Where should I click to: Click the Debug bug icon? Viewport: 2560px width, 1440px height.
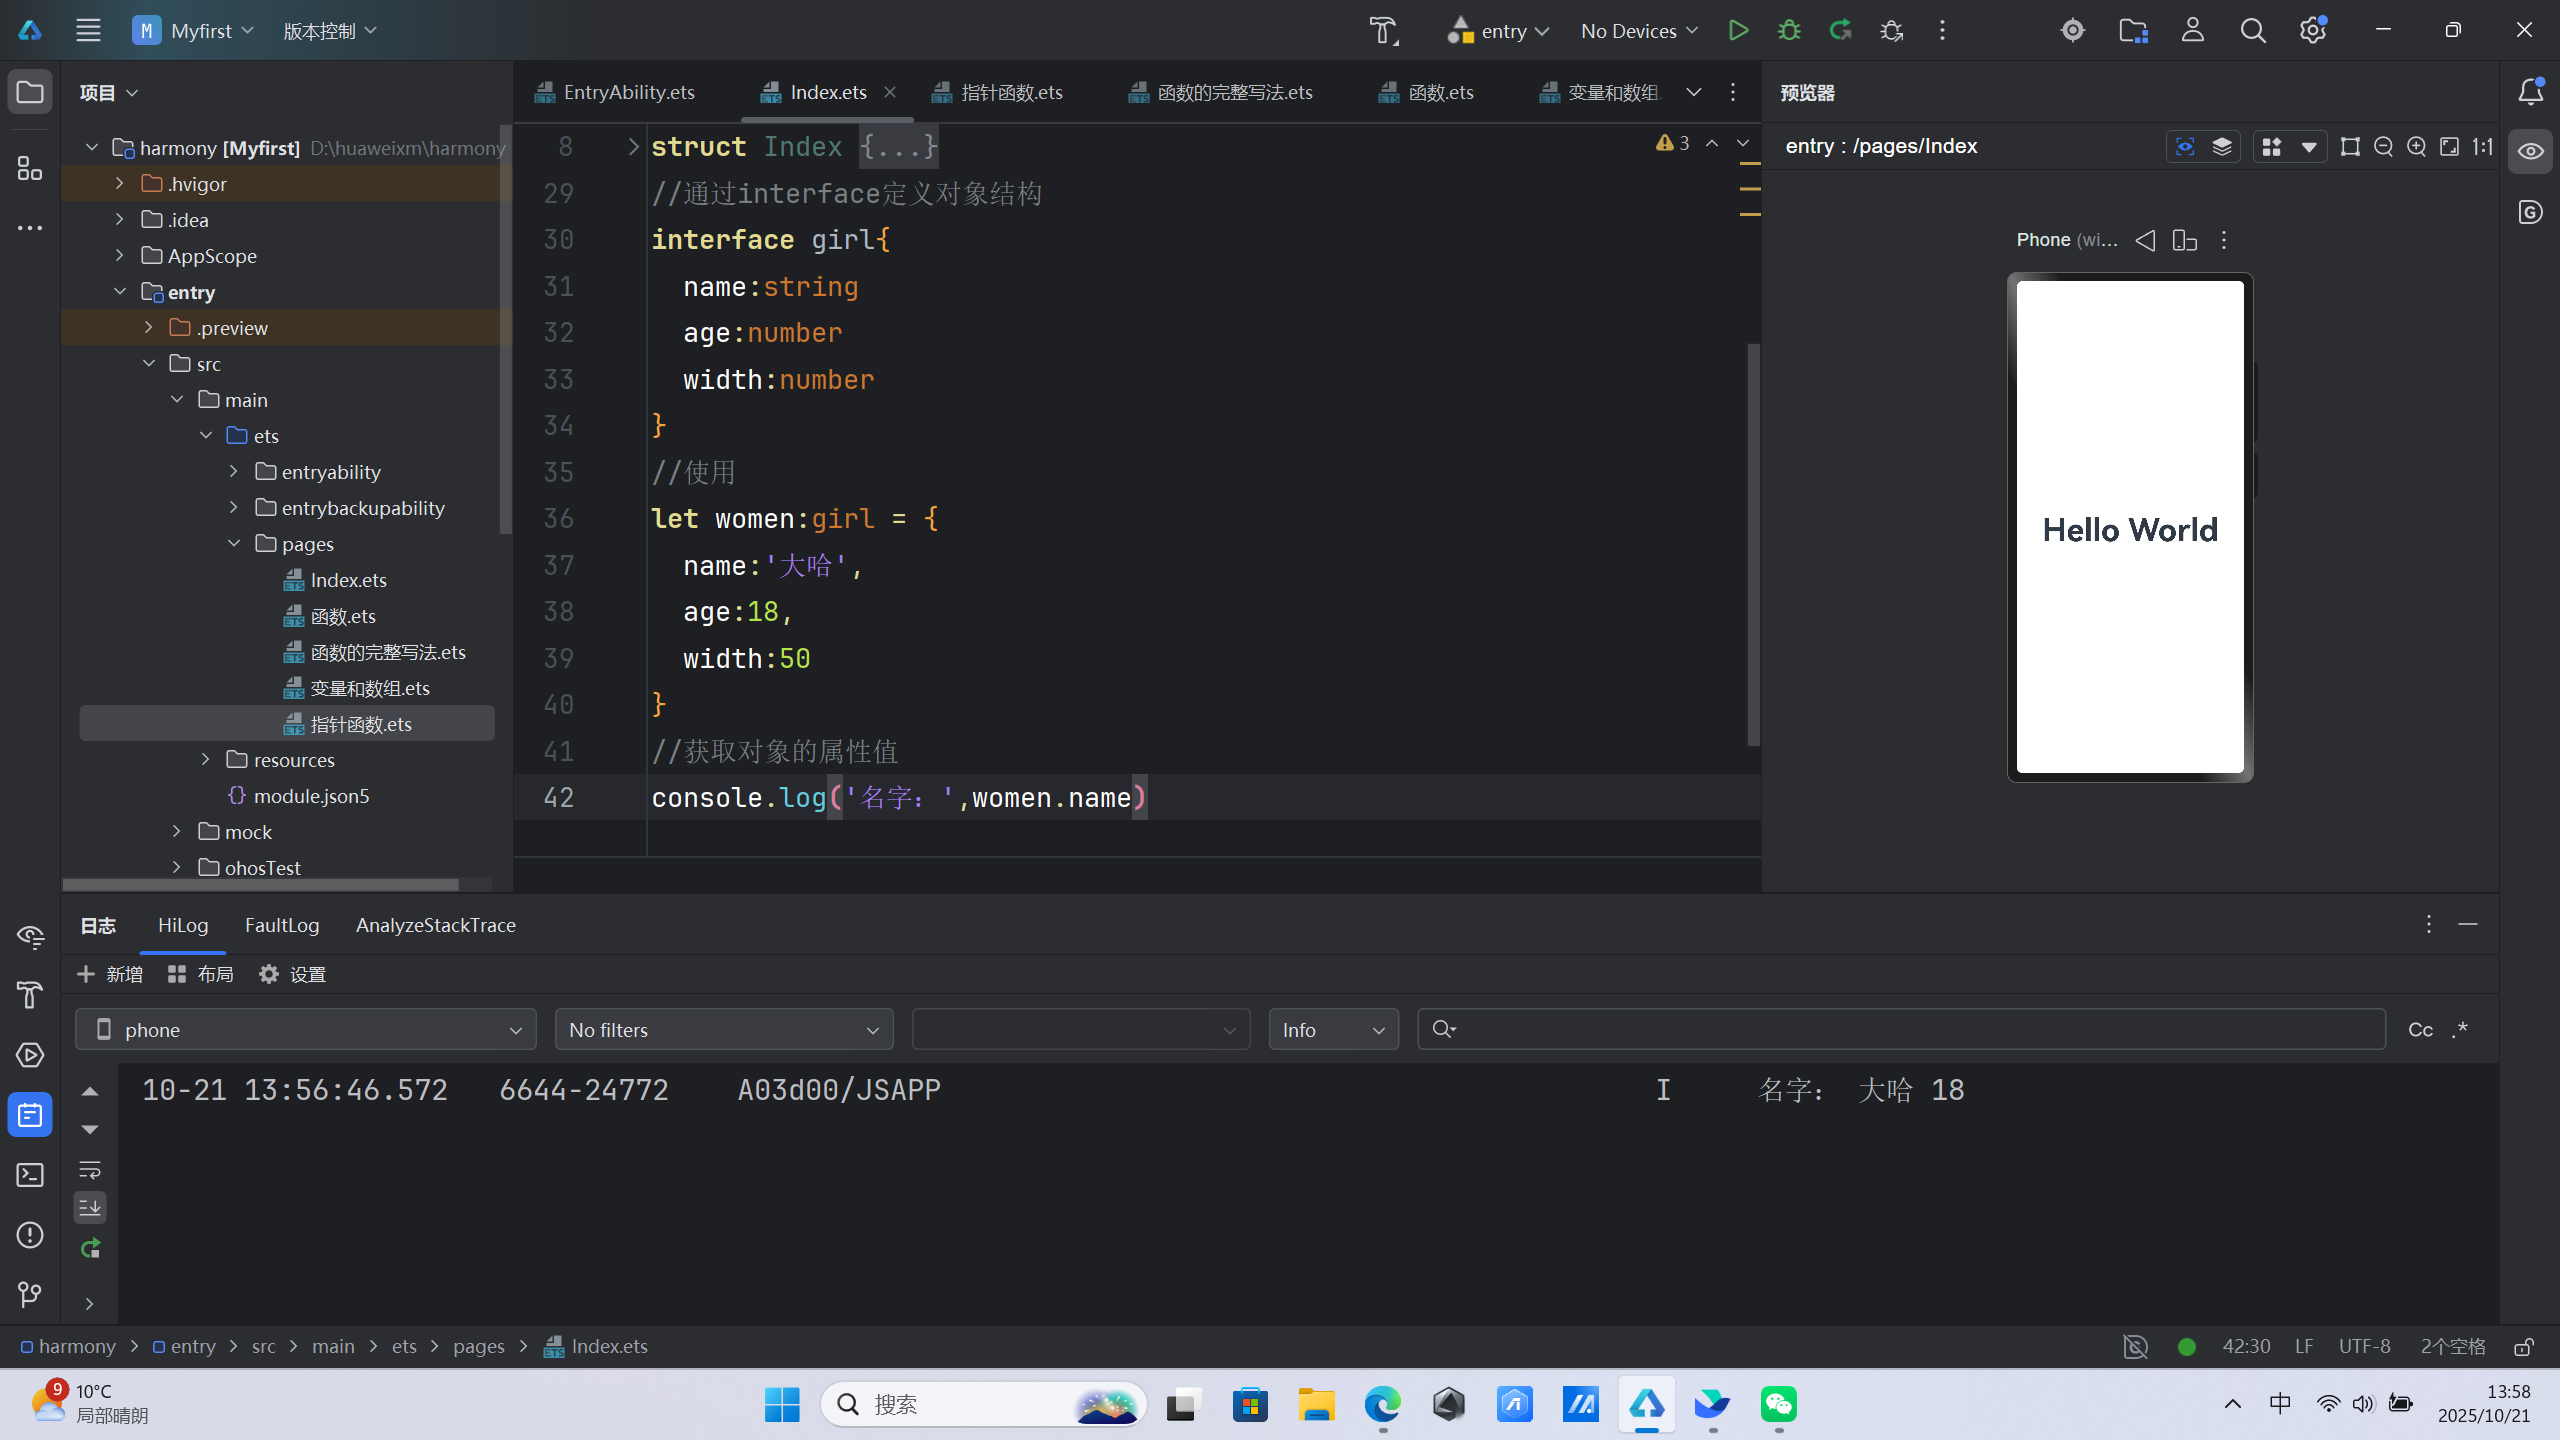[x=1789, y=30]
